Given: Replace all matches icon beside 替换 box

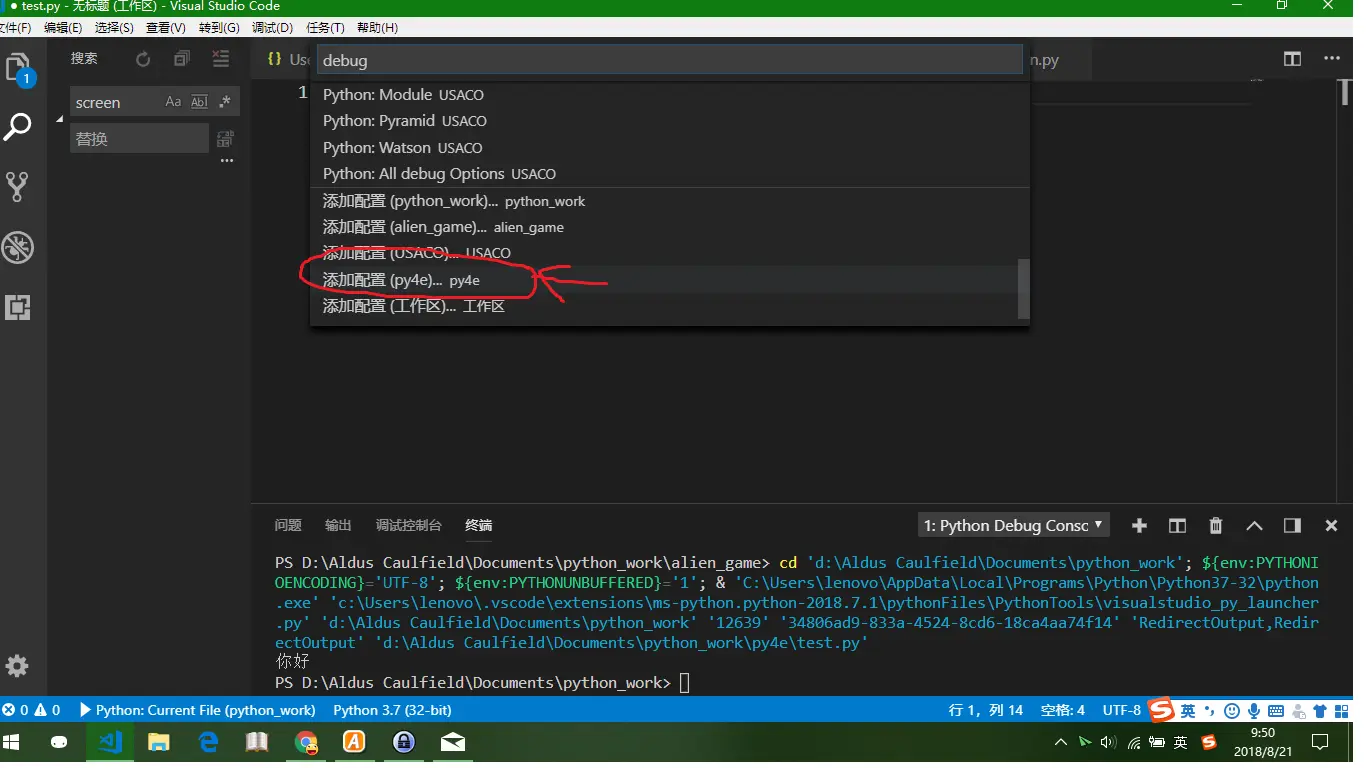Looking at the screenshot, I should tap(226, 138).
